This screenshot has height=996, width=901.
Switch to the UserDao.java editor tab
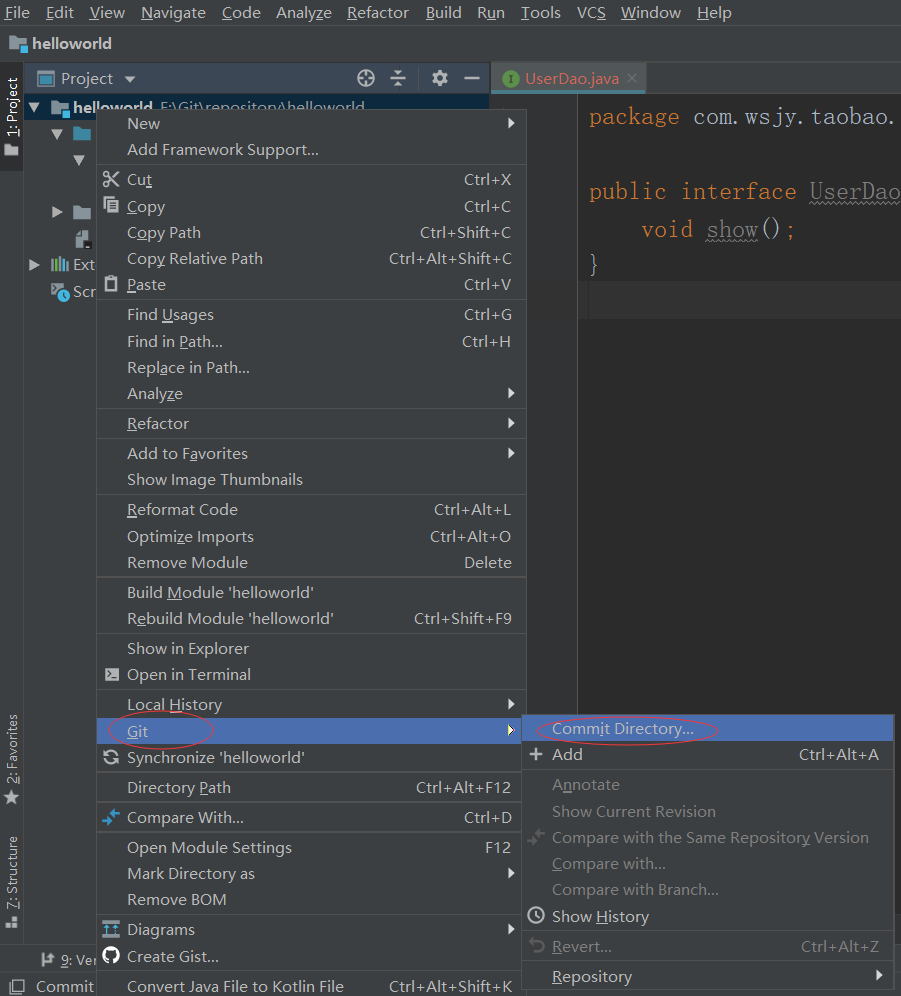pyautogui.click(x=571, y=78)
